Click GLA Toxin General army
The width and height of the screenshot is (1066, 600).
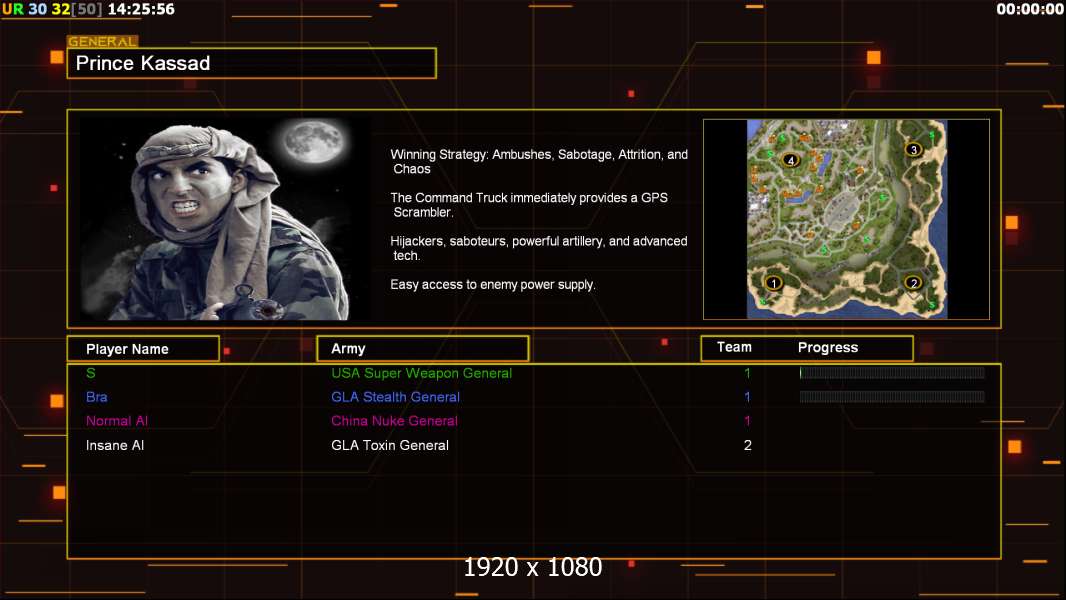click(390, 445)
